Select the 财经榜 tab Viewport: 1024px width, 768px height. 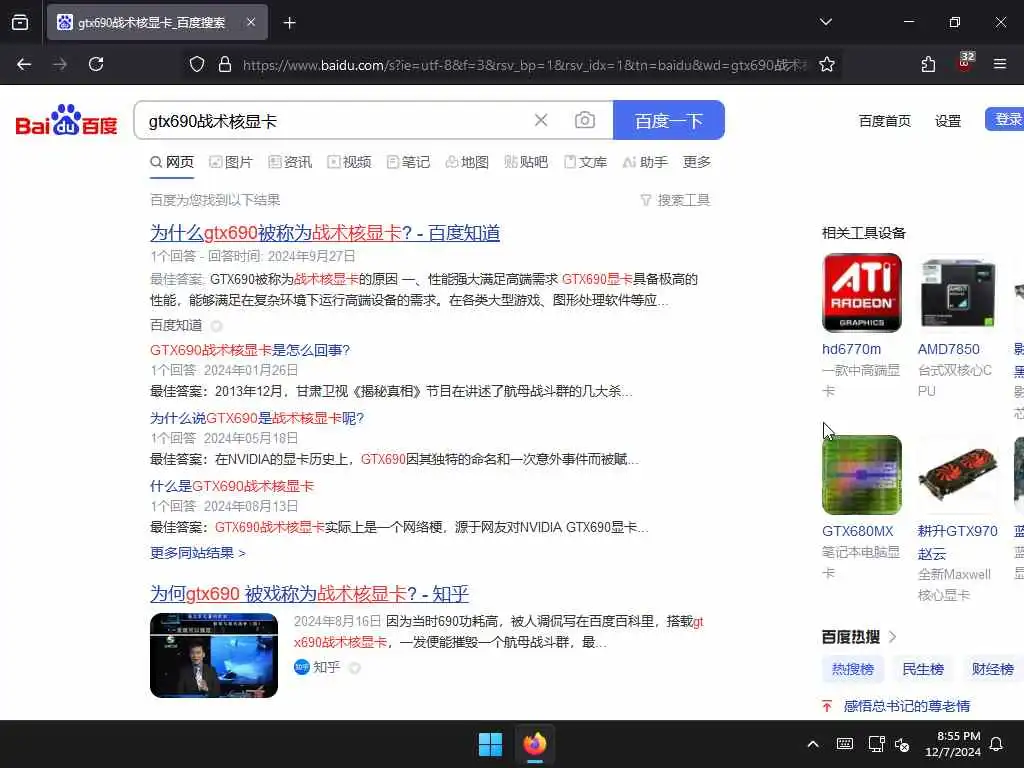pos(993,669)
